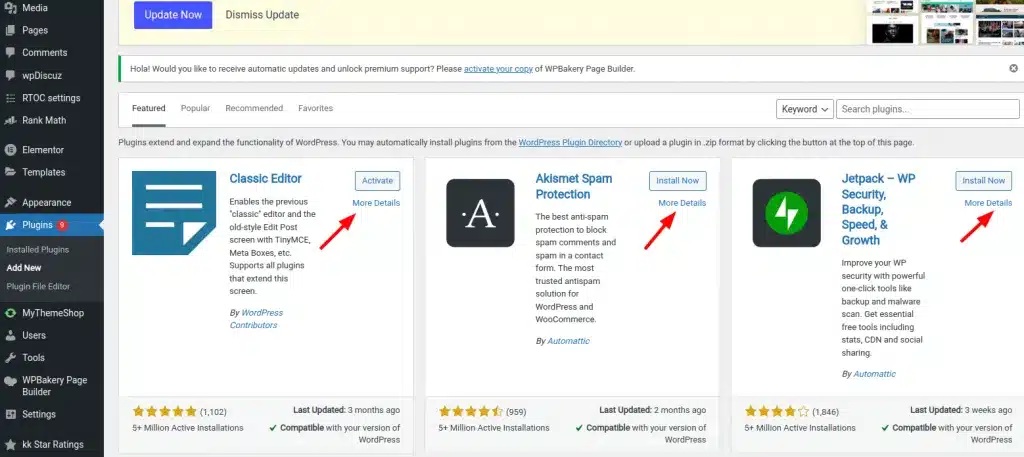Dismiss the WPBakery notice with X icon

click(x=1013, y=68)
